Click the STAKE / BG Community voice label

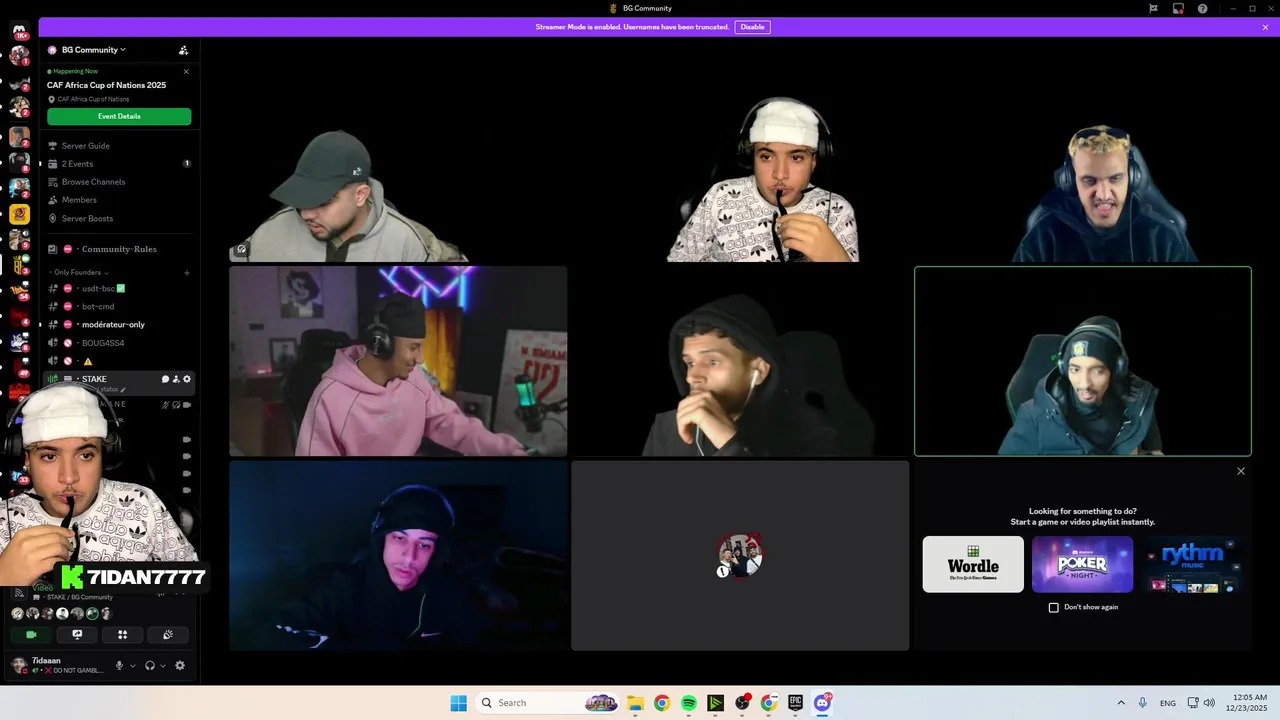coord(79,597)
